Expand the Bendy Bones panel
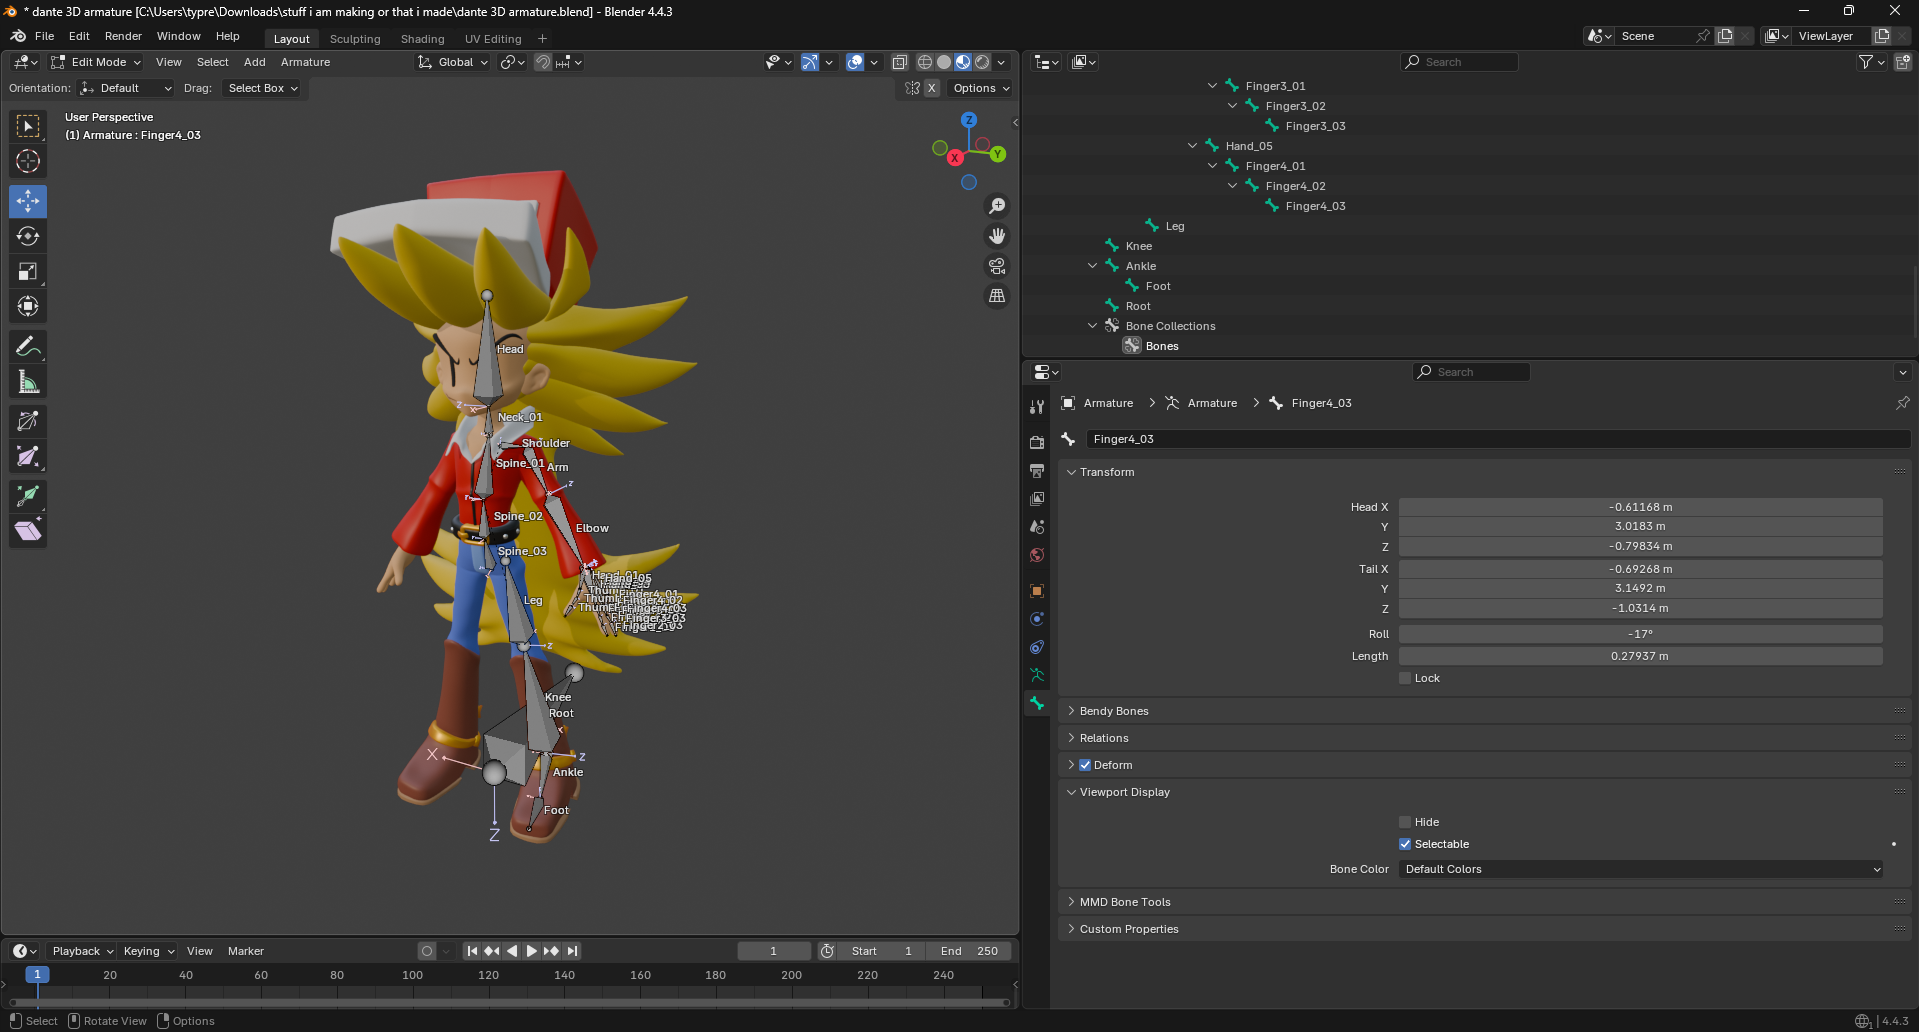The image size is (1919, 1032). (1114, 711)
